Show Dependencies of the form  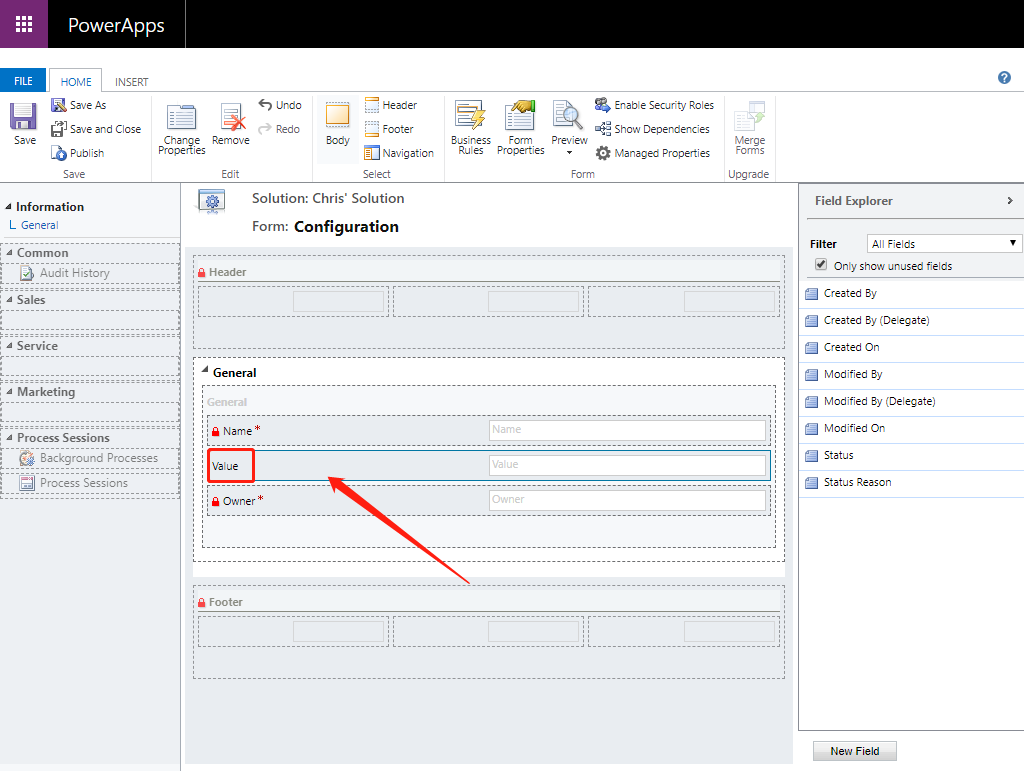(652, 129)
